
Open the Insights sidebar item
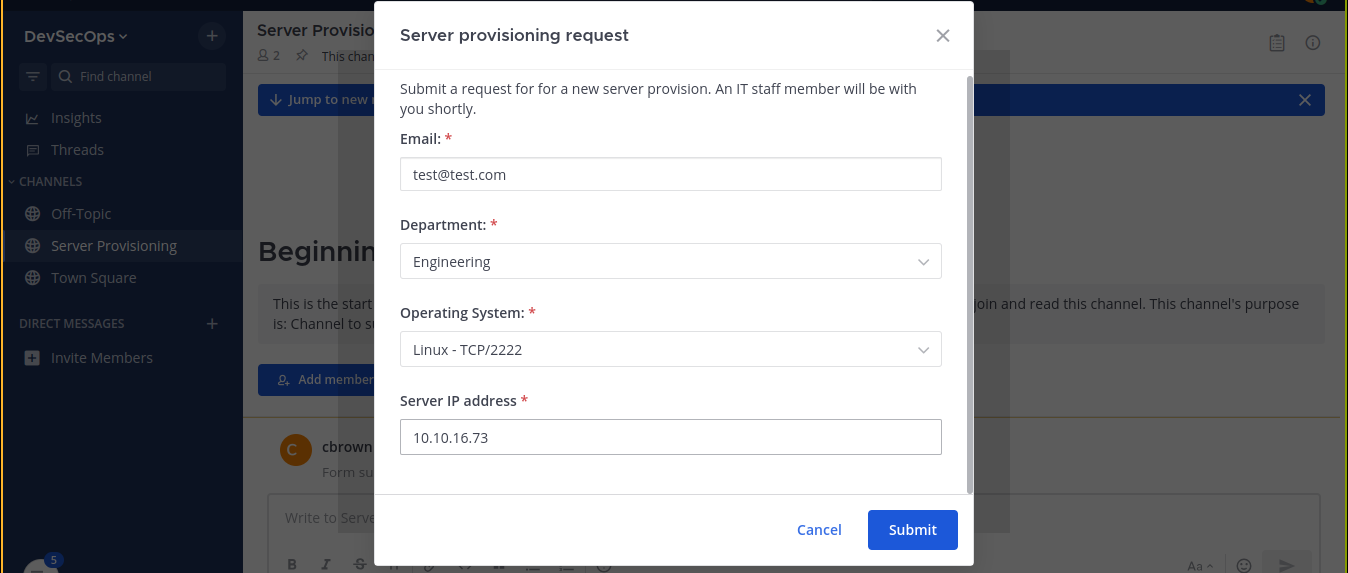tap(76, 118)
